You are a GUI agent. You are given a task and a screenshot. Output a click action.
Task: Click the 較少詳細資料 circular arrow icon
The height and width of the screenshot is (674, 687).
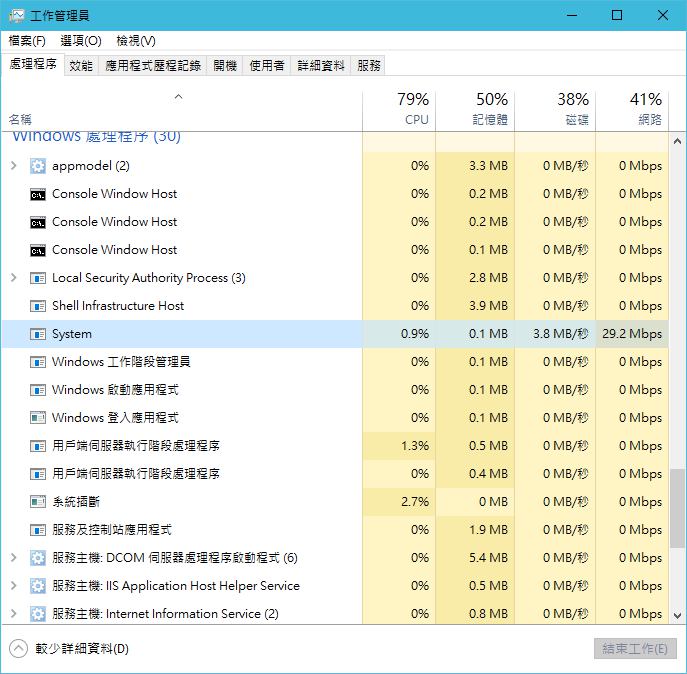click(x=18, y=649)
